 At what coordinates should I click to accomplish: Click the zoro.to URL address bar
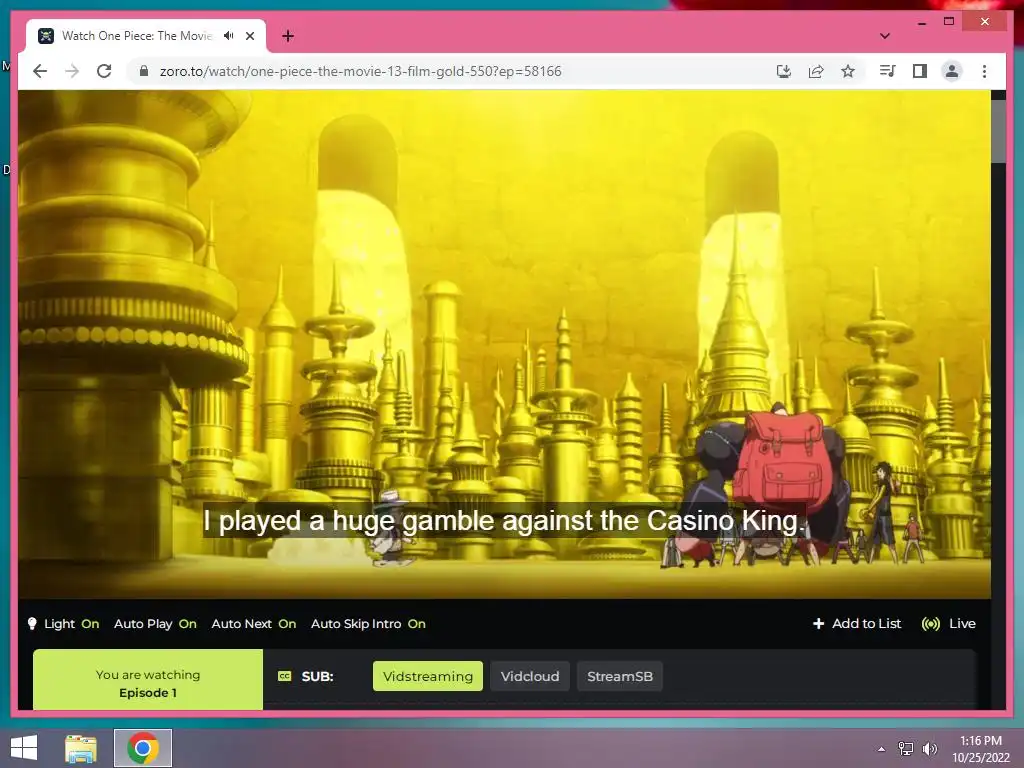point(360,71)
